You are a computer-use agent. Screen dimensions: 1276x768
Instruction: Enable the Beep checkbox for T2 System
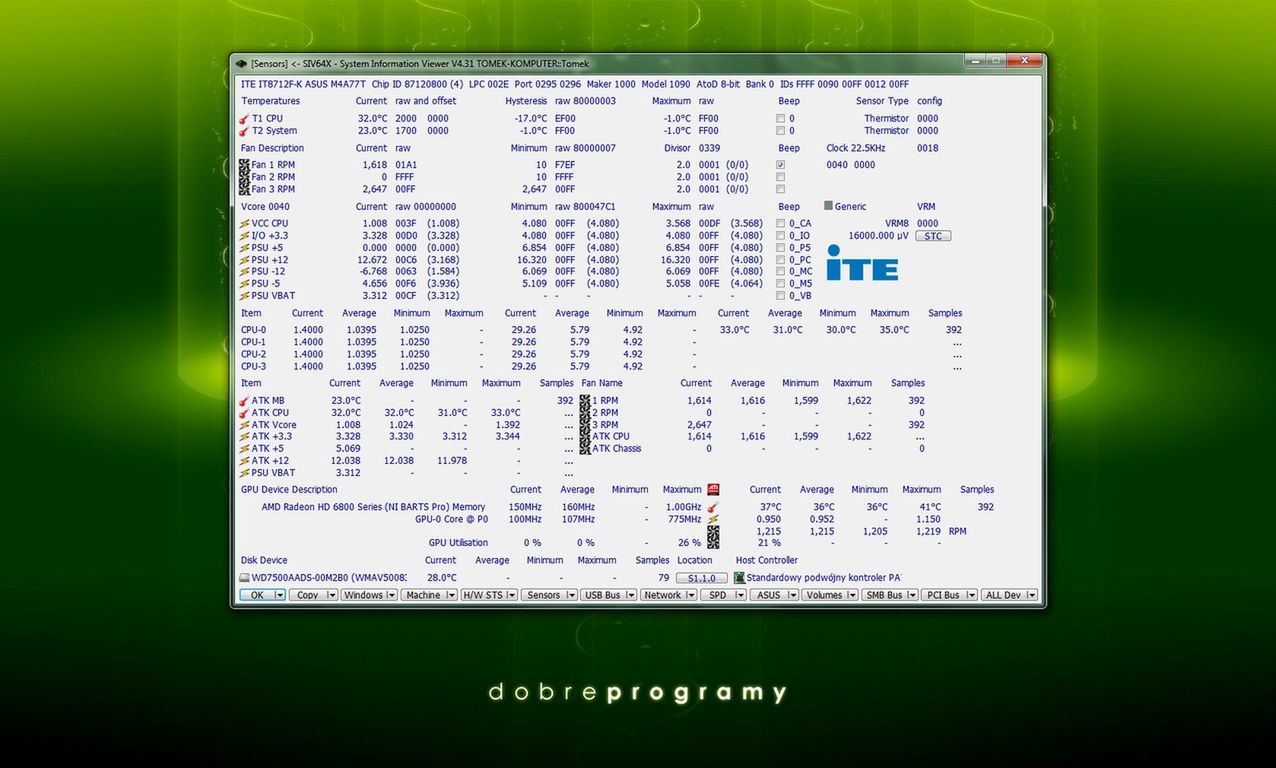point(781,131)
